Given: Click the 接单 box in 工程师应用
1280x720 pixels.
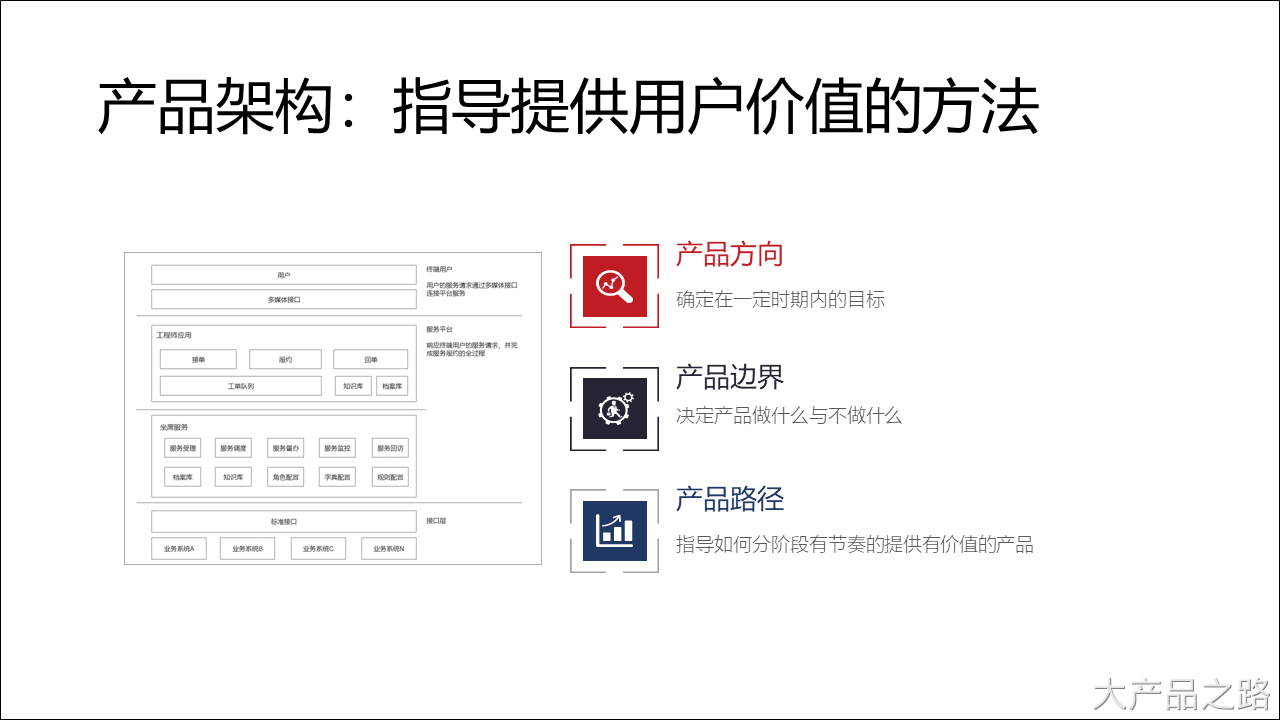Looking at the screenshot, I should (199, 359).
